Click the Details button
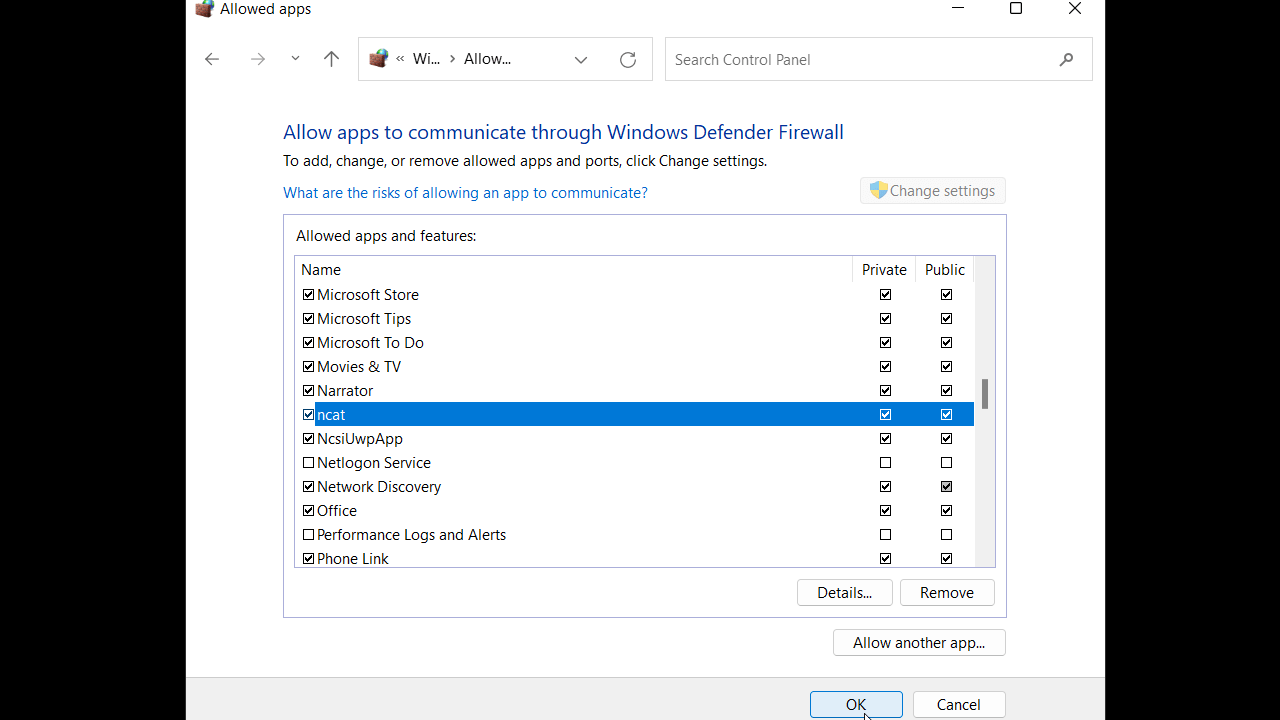Image resolution: width=1280 pixels, height=720 pixels. (x=844, y=592)
